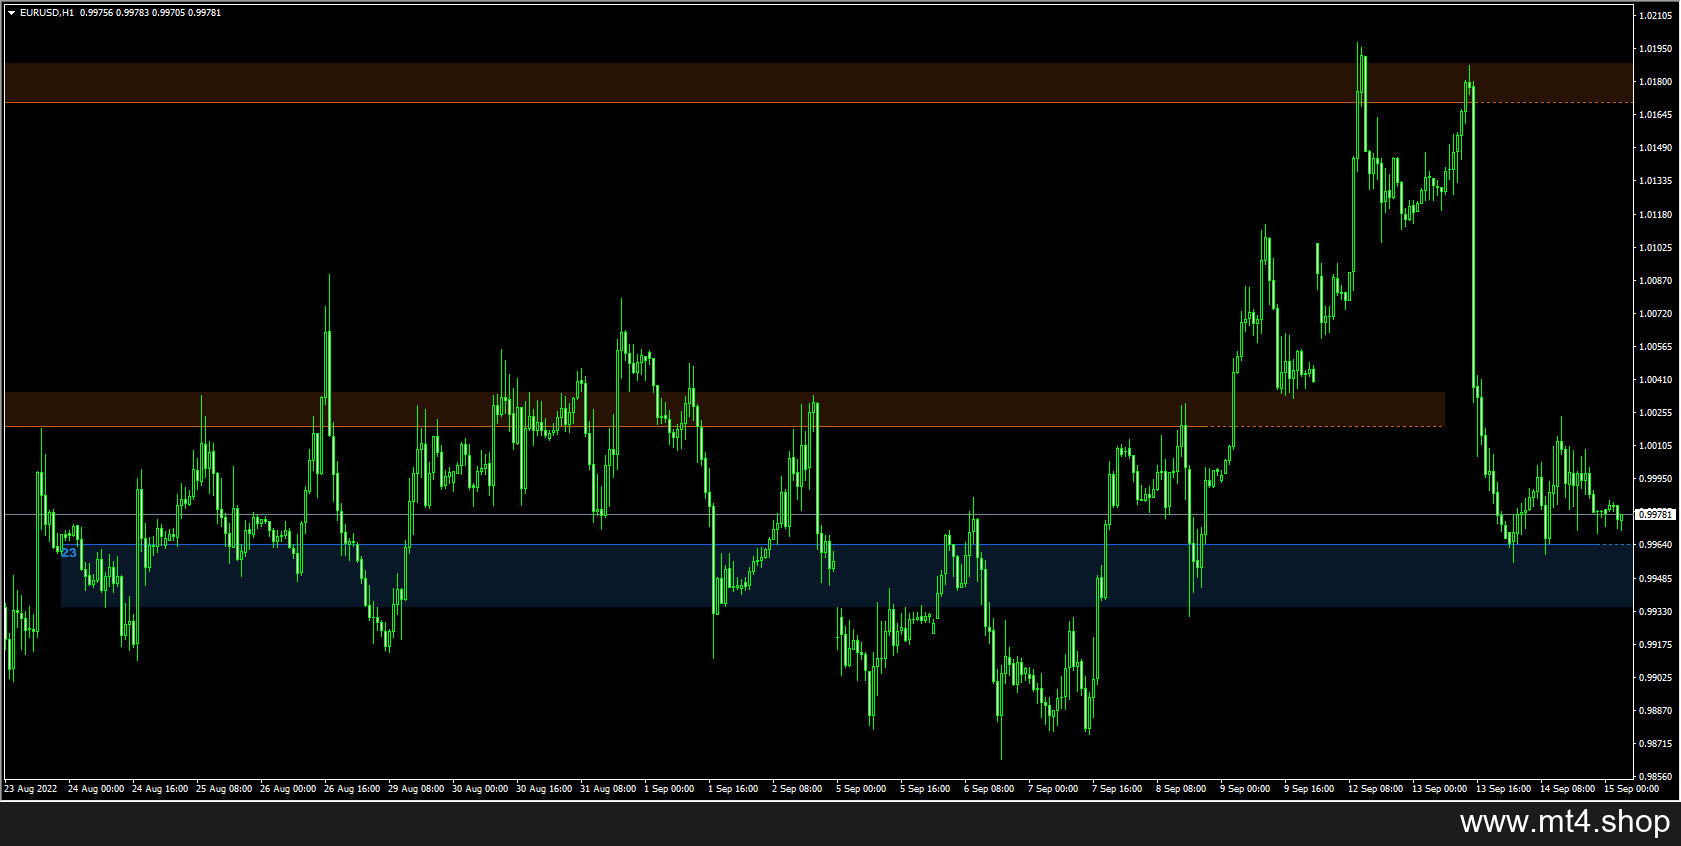Click the triangle arrow beside EURUSD,H1
The height and width of the screenshot is (846, 1681).
11,13
